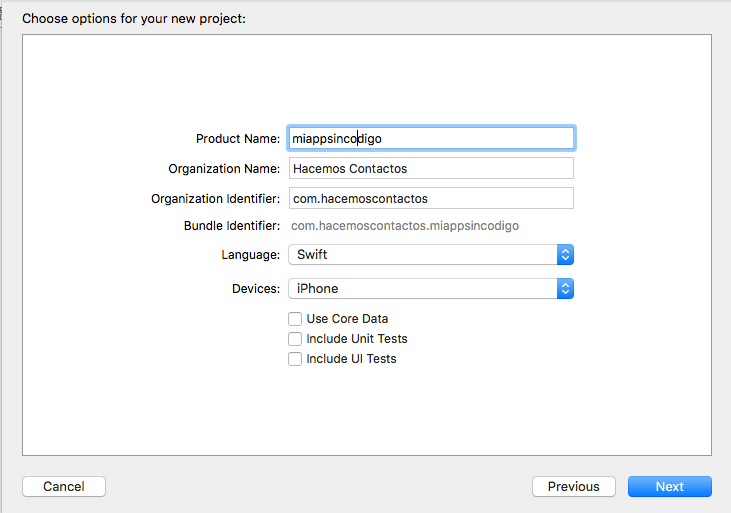Image resolution: width=731 pixels, height=513 pixels.
Task: Click the 'Choose options for your new project' heading
Action: (x=134, y=18)
